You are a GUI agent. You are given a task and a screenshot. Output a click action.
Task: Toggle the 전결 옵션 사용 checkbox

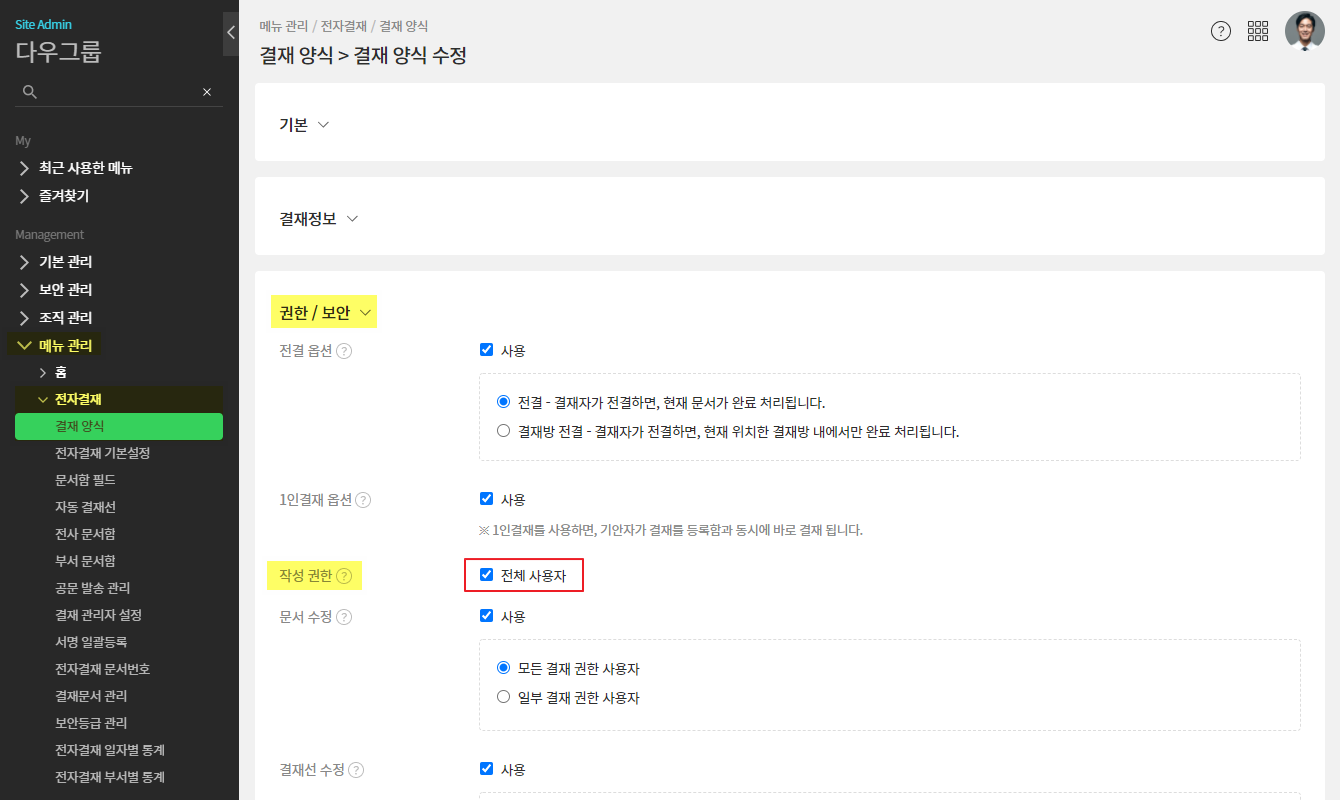[487, 350]
